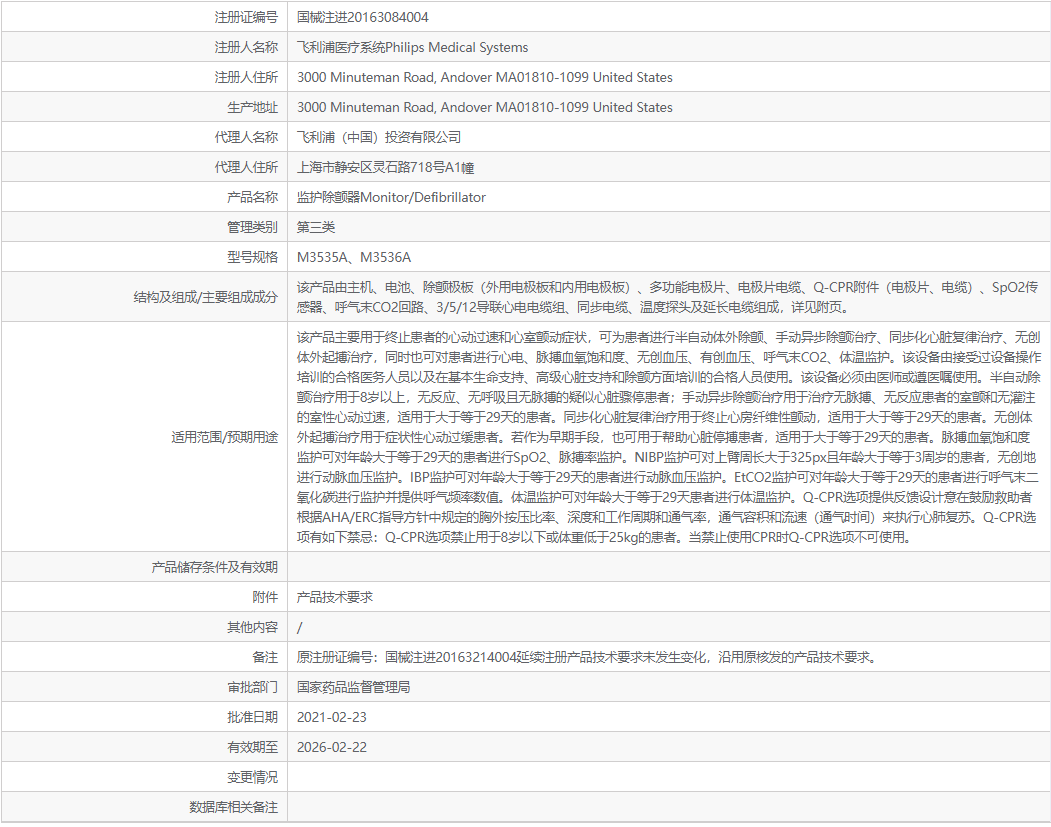Select the 生产地址 label
Screen dimensions: 1051x827
[252, 107]
